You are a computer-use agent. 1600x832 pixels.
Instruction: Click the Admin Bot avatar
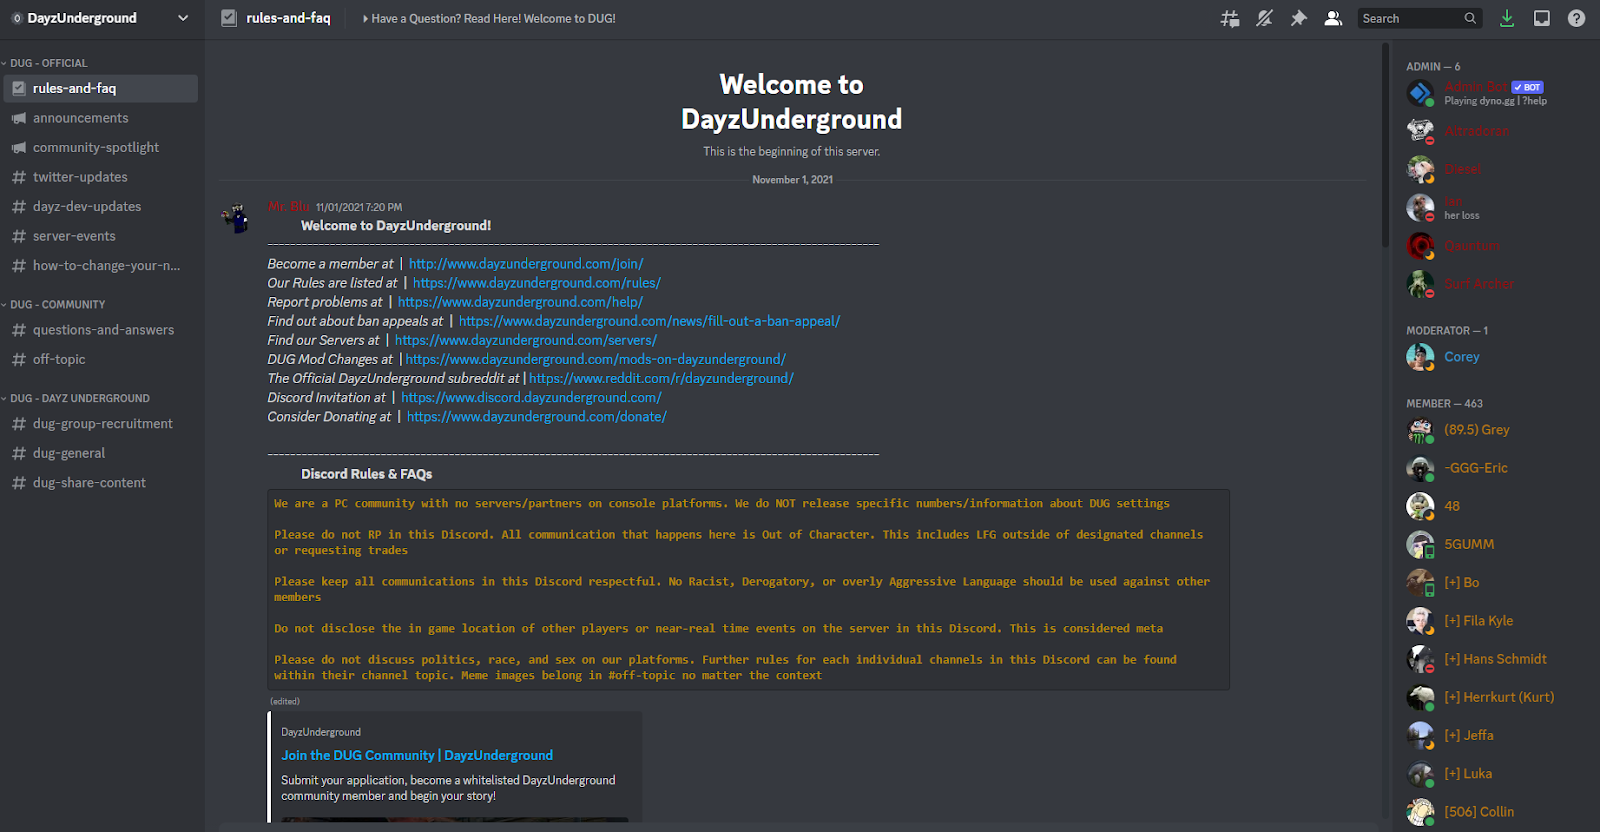click(x=1420, y=93)
